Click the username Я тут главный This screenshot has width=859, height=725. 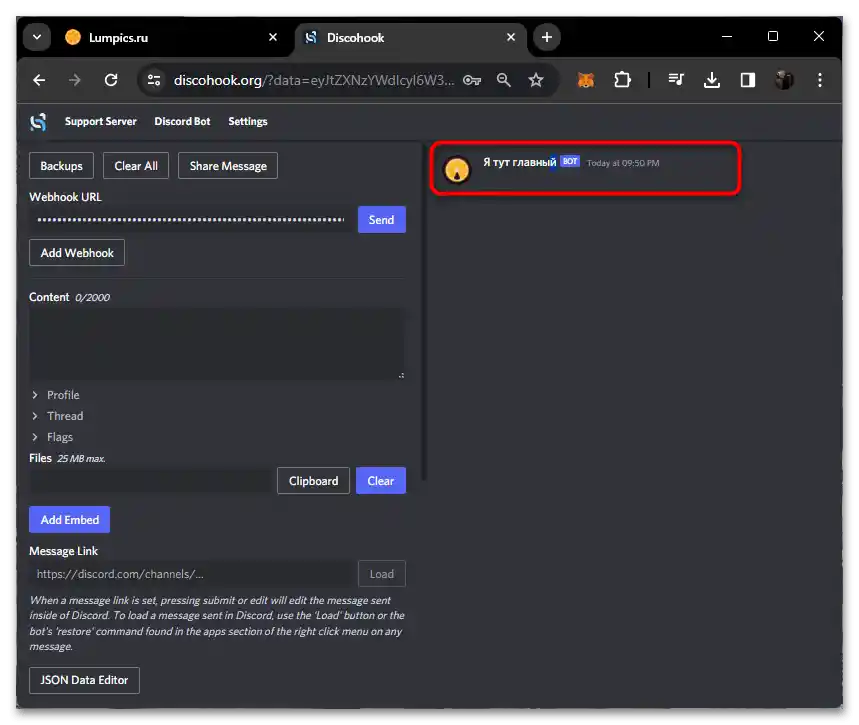(x=519, y=162)
